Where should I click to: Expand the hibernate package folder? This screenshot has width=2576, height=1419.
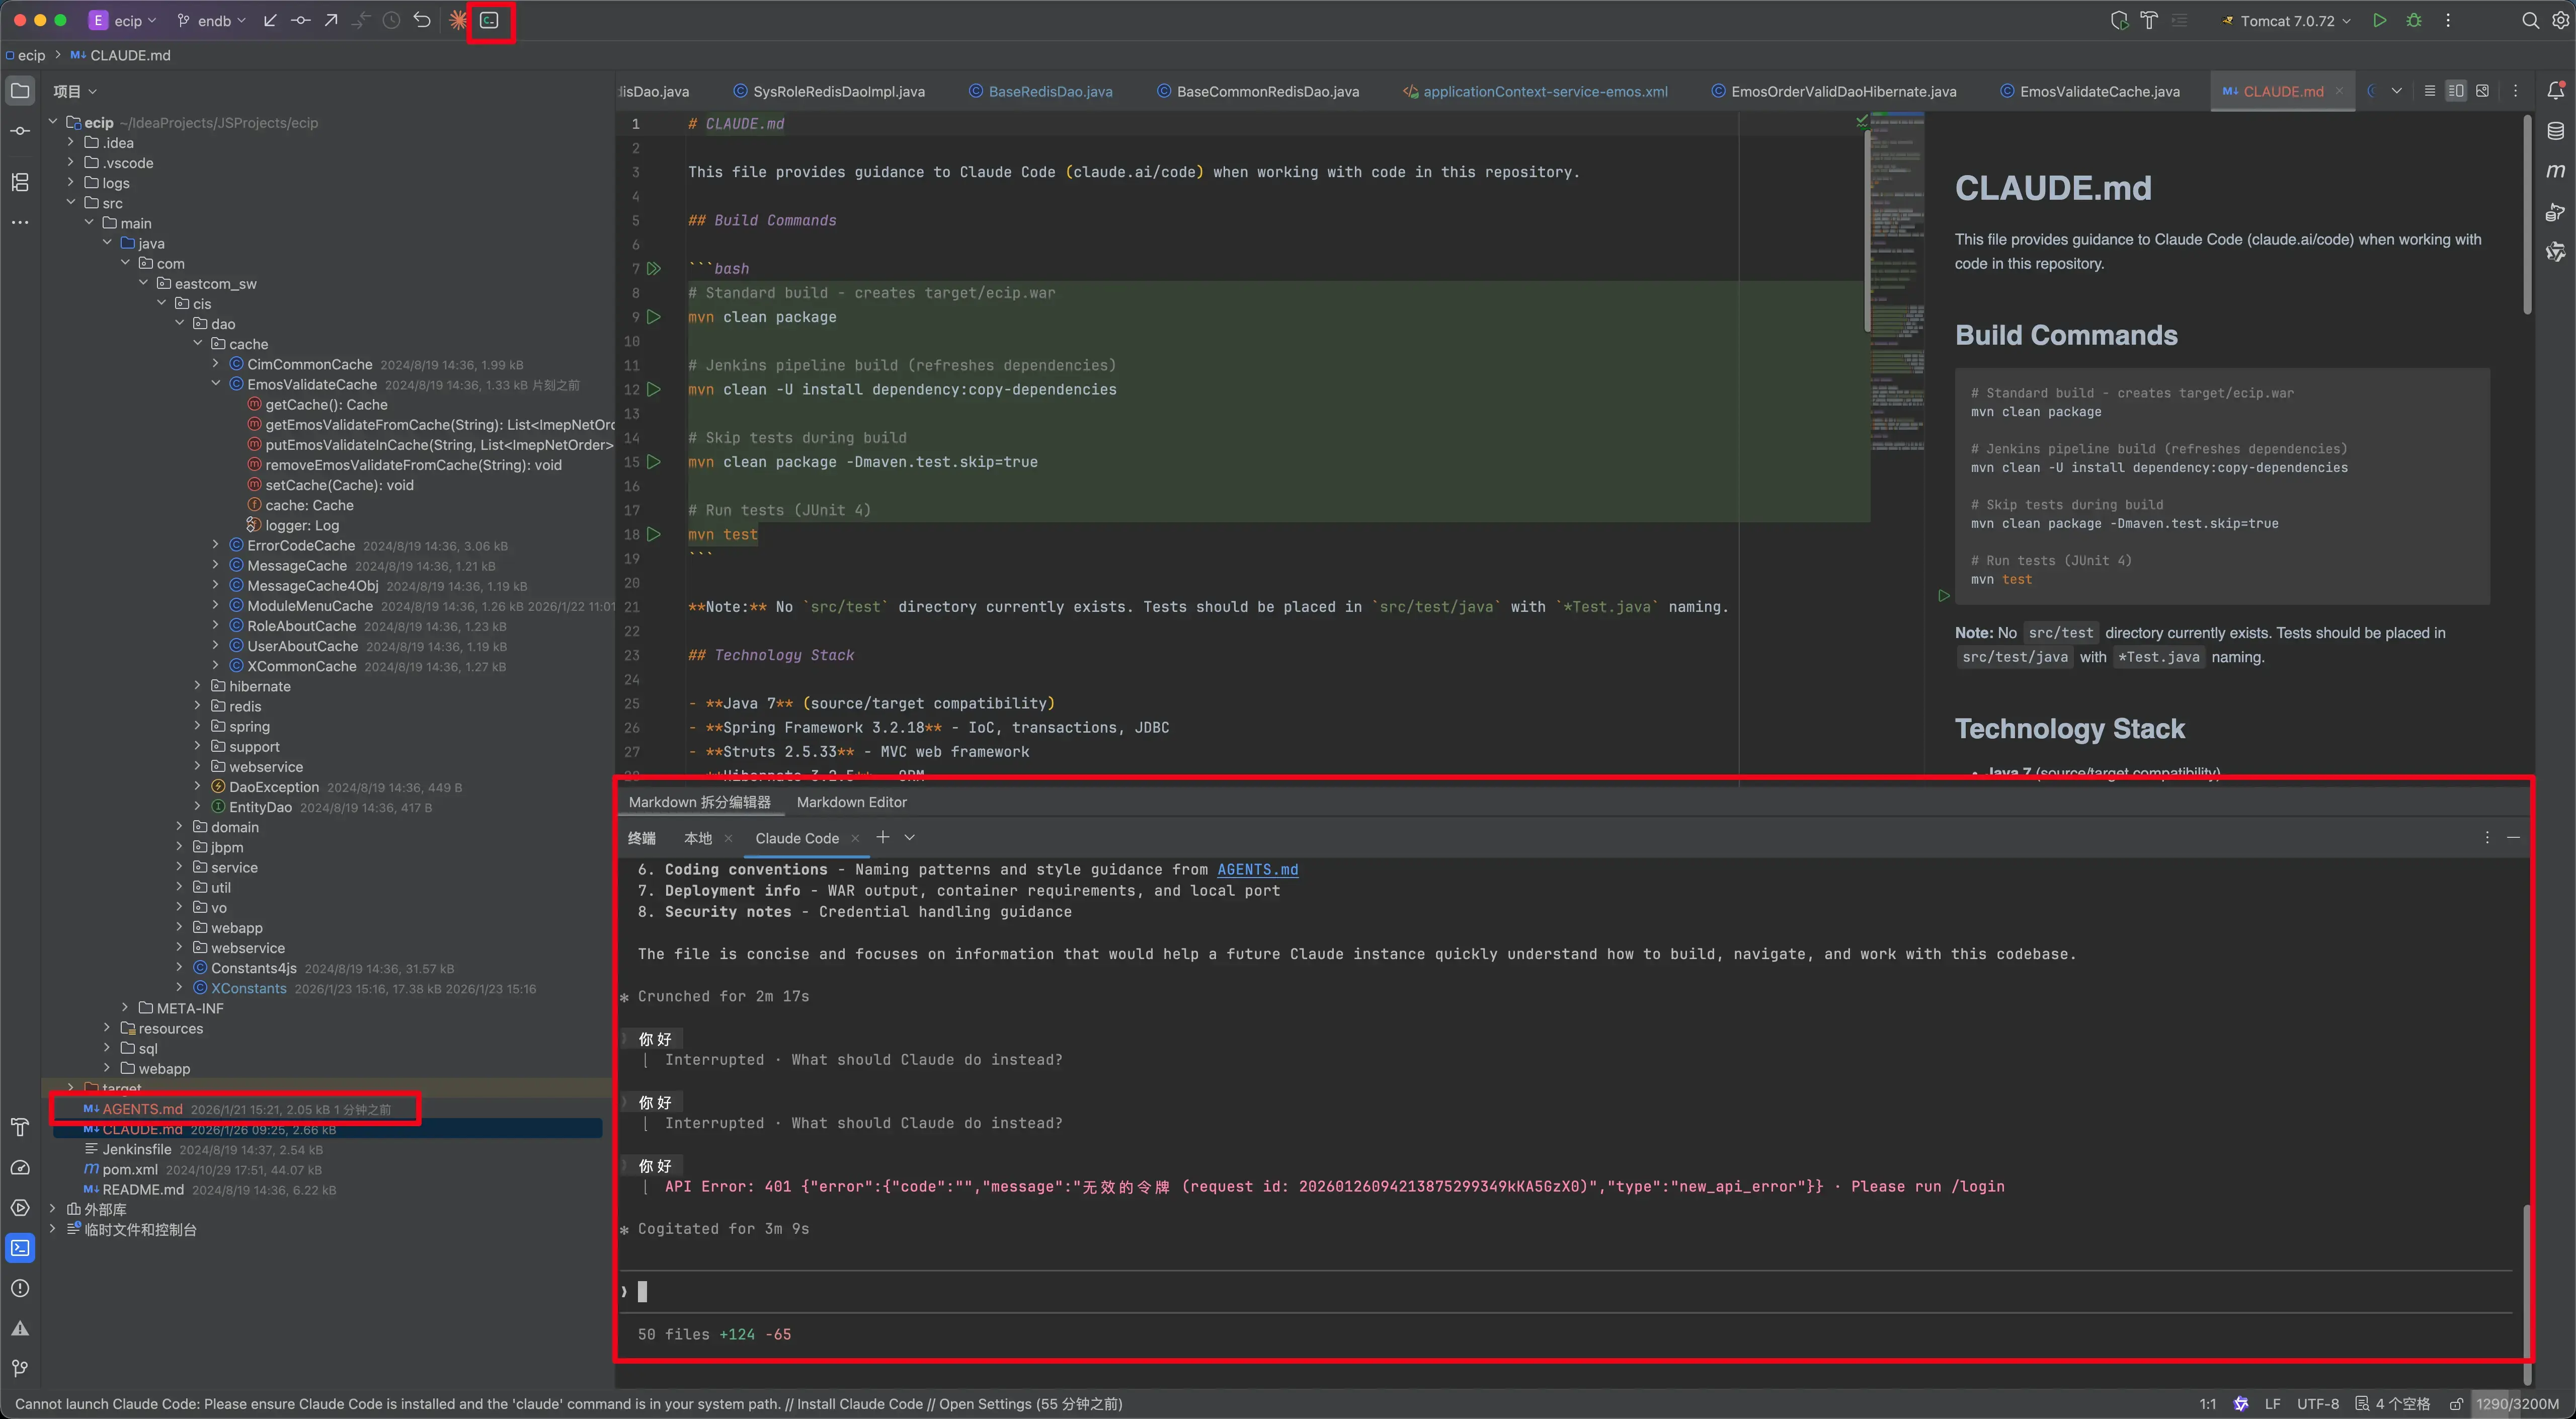click(197, 686)
